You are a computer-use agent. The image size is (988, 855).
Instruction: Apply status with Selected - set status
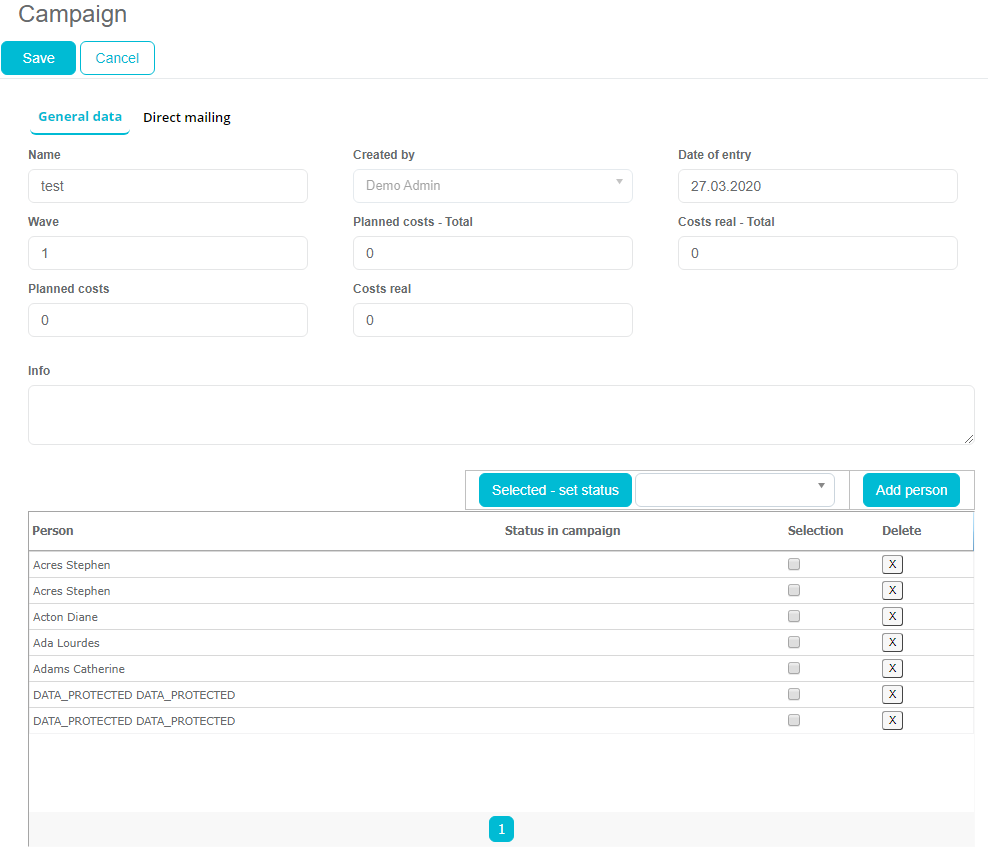[x=555, y=490]
